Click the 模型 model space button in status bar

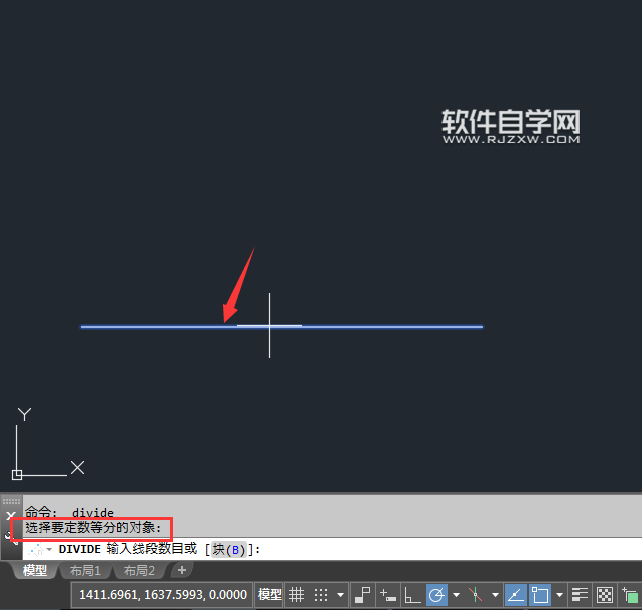click(269, 594)
